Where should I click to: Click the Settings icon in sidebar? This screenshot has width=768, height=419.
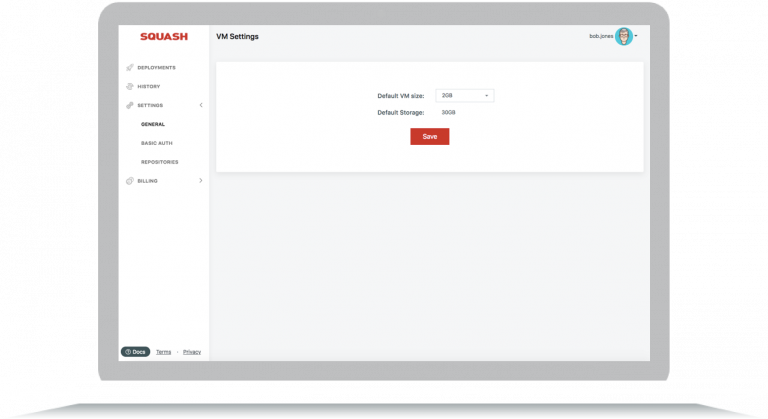pos(130,105)
